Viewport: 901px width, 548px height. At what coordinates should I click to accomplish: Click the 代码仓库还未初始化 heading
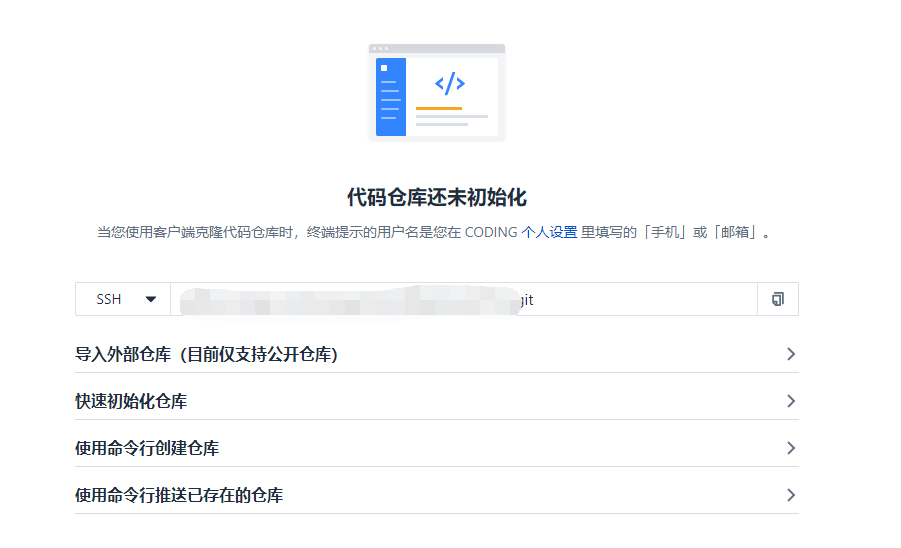tap(450, 196)
